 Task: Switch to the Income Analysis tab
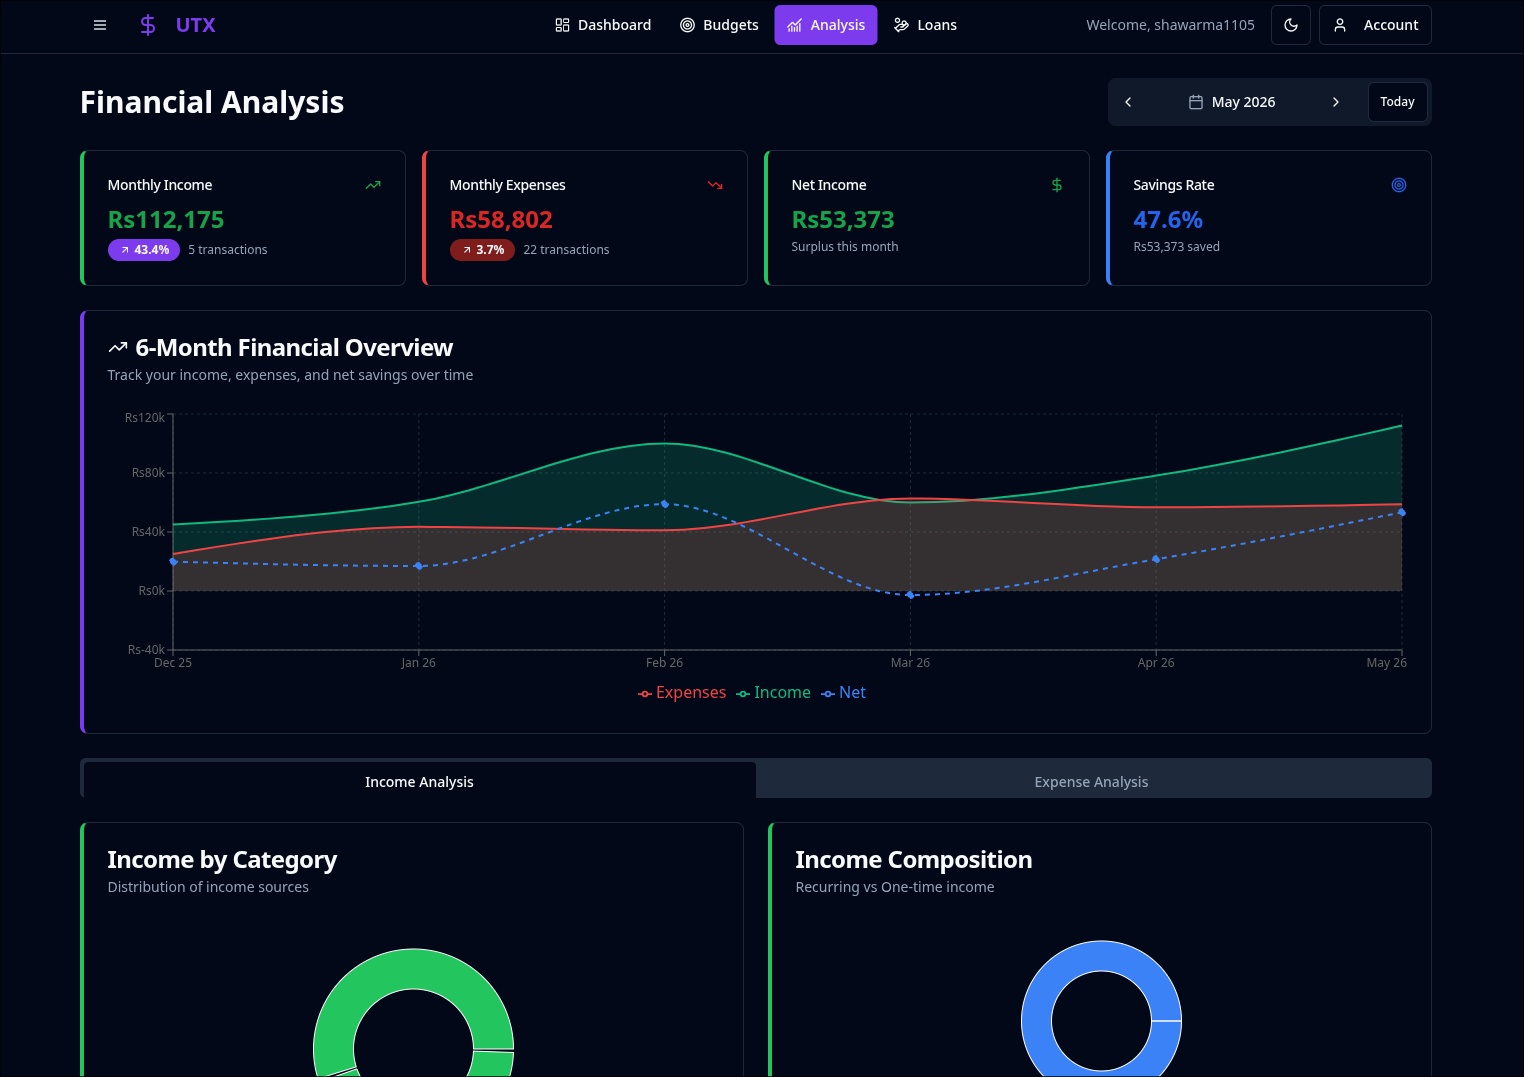(x=419, y=782)
